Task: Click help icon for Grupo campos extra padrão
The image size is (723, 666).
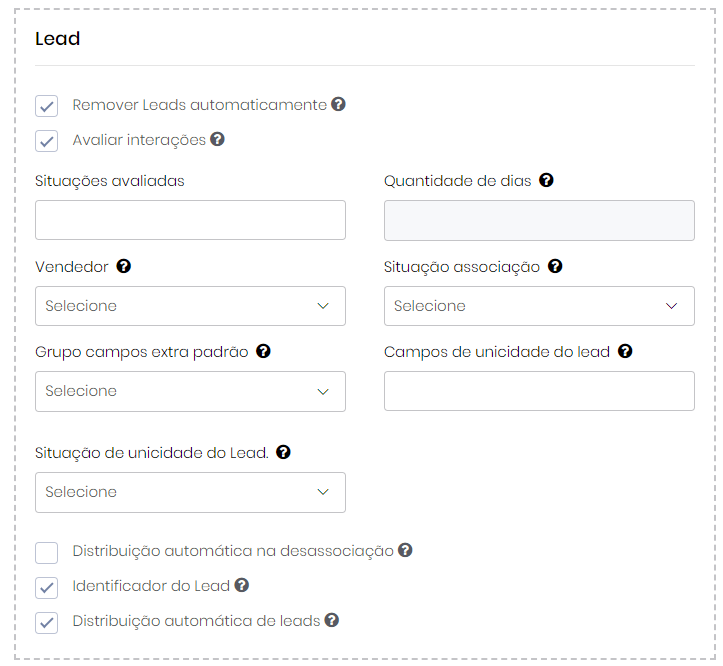Action: pyautogui.click(x=263, y=351)
